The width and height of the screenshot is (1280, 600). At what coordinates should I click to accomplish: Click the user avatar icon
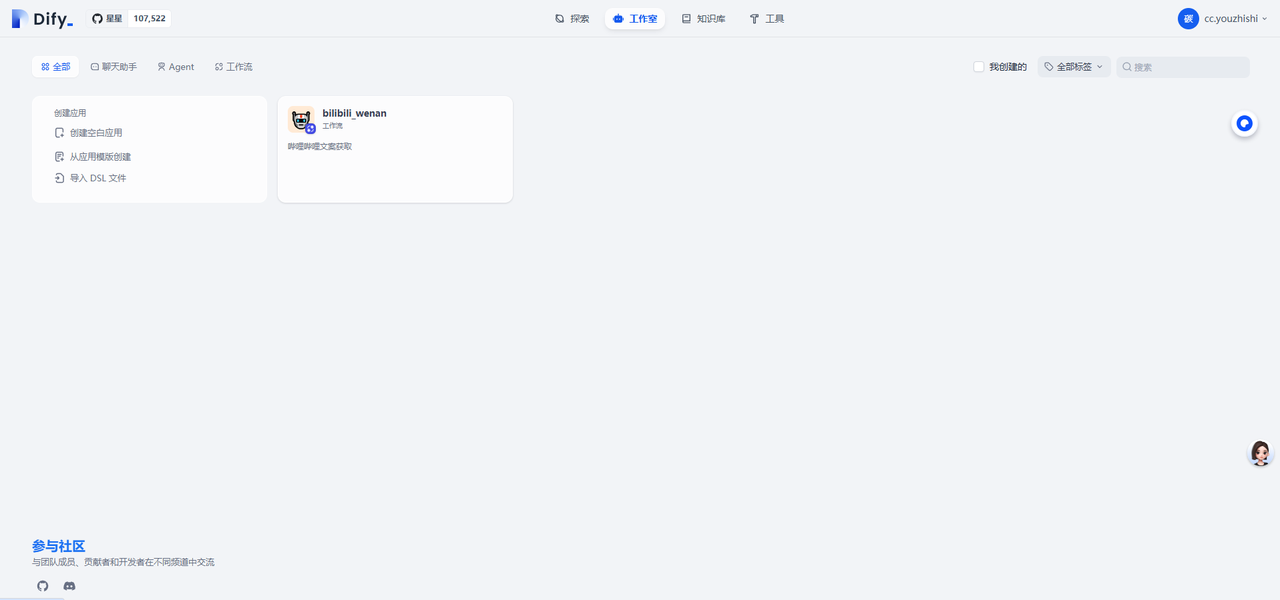pyautogui.click(x=1188, y=18)
